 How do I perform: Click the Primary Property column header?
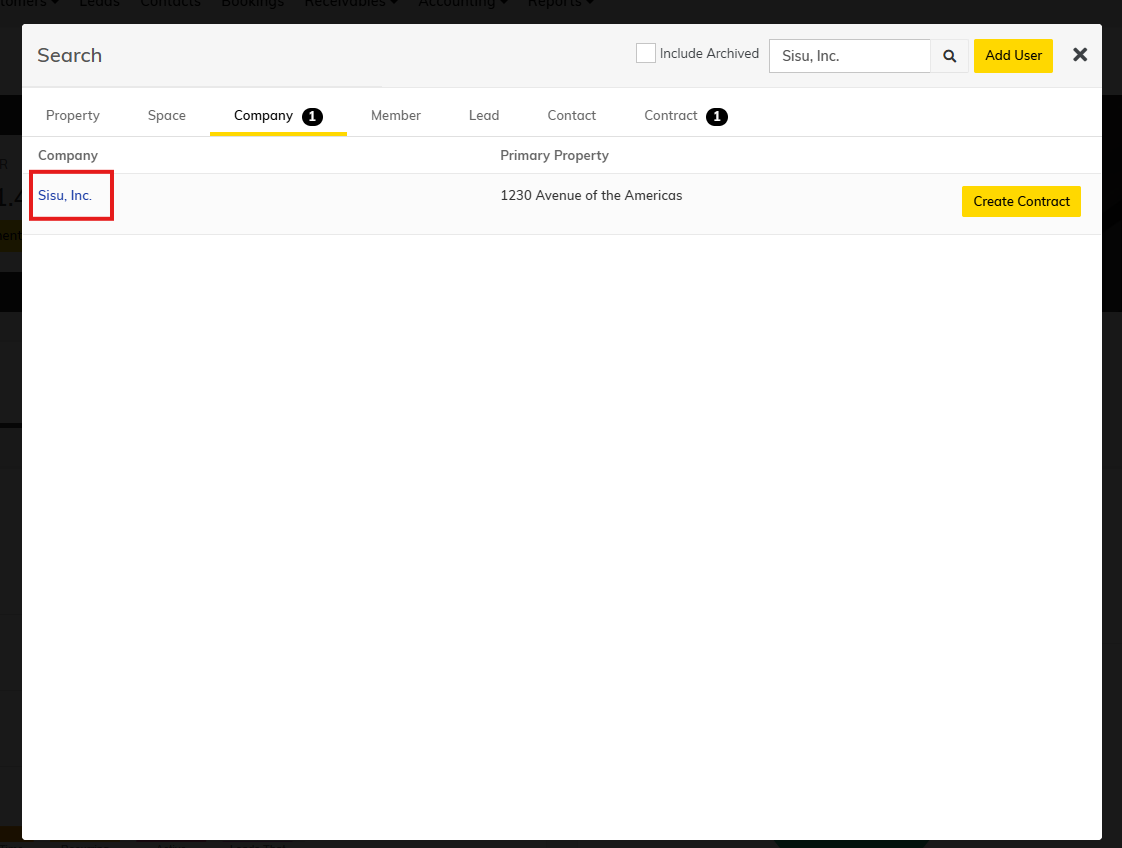554,156
